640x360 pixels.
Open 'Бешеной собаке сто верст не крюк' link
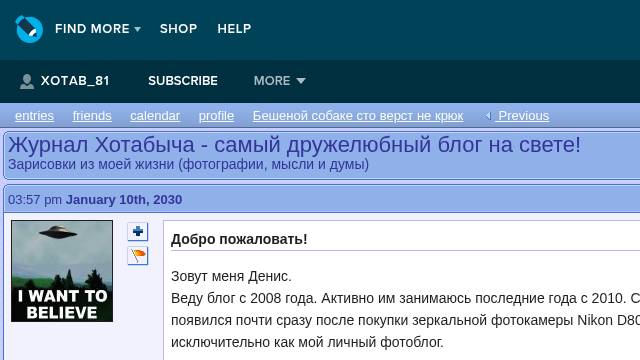(x=358, y=116)
